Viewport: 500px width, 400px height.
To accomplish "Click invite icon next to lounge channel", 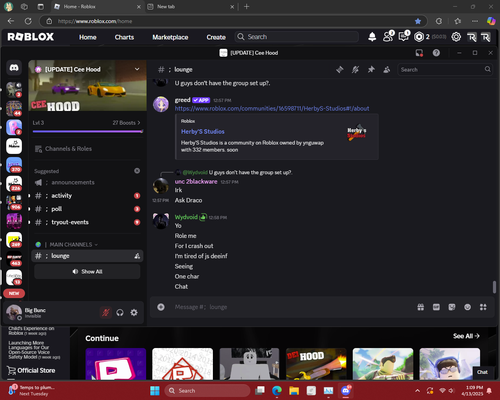I will point(137,256).
